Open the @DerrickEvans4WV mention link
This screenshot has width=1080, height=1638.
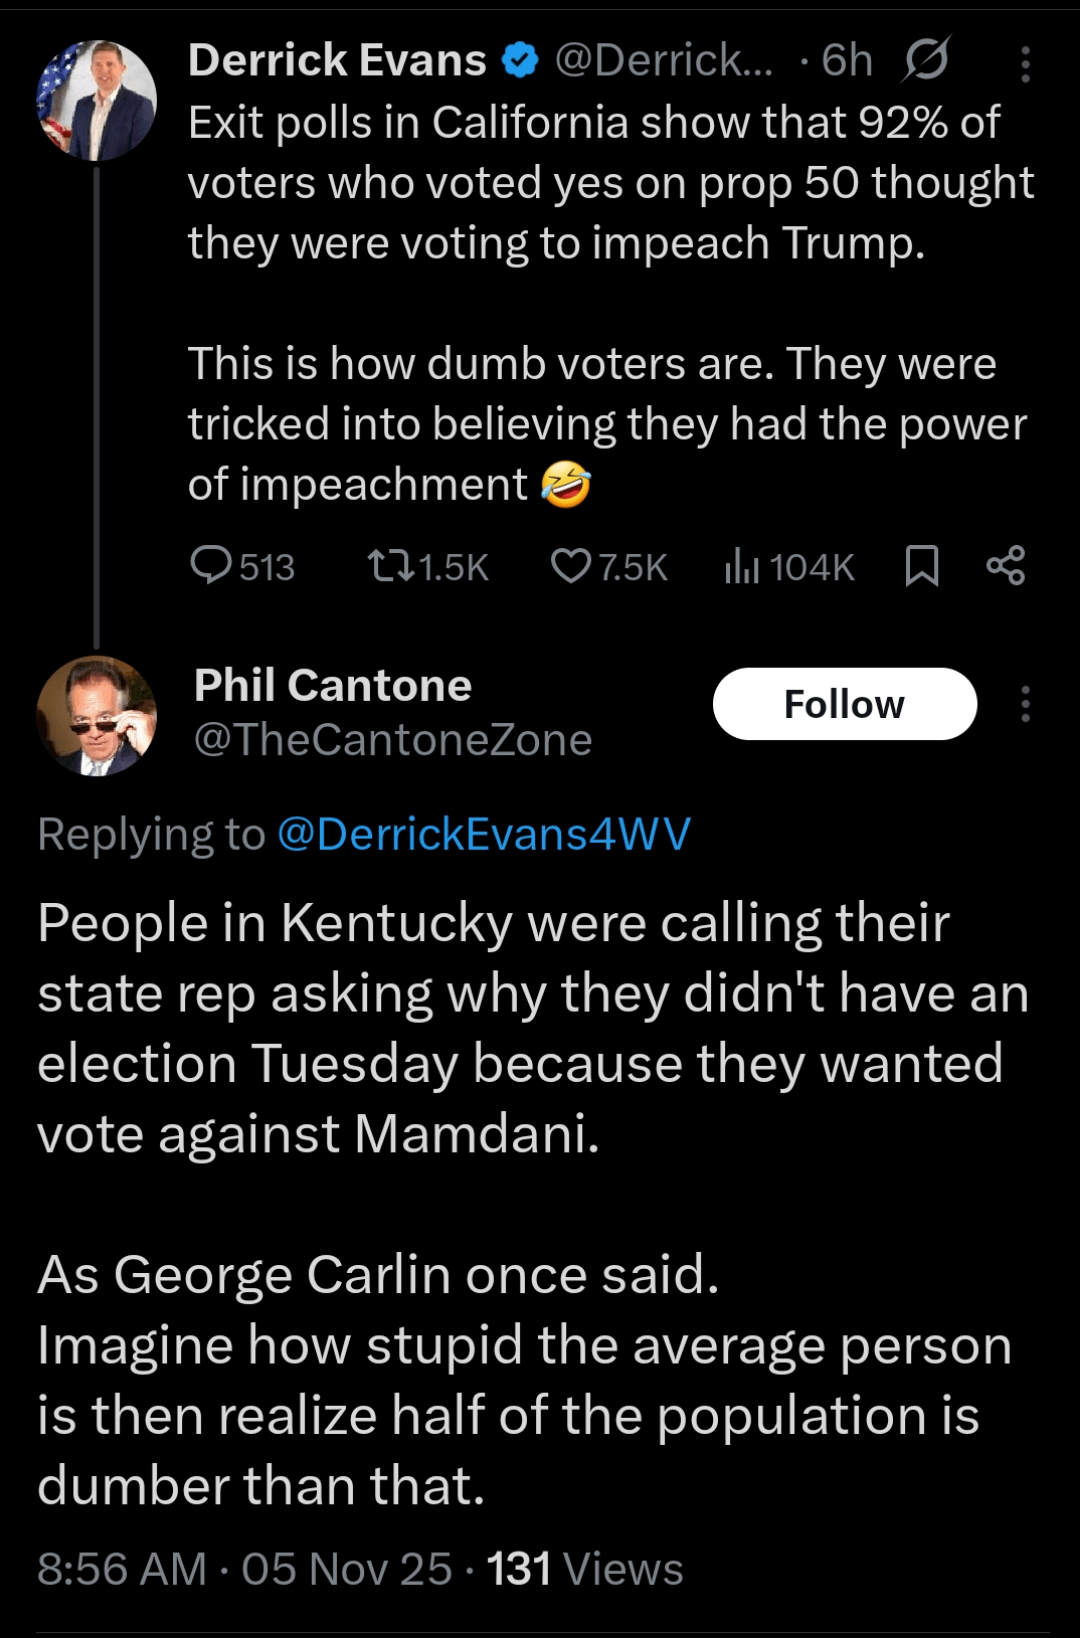(483, 834)
